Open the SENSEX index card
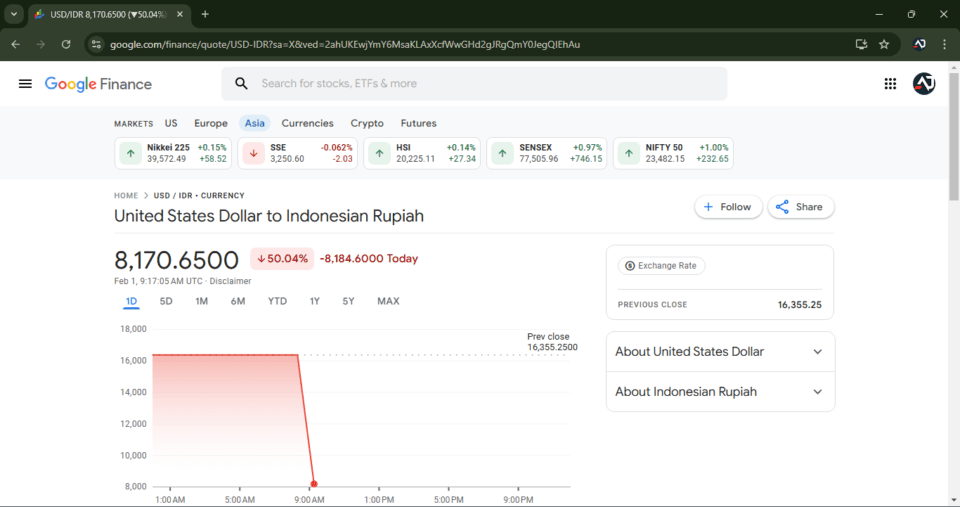Viewport: 960px width, 507px height. coord(547,153)
